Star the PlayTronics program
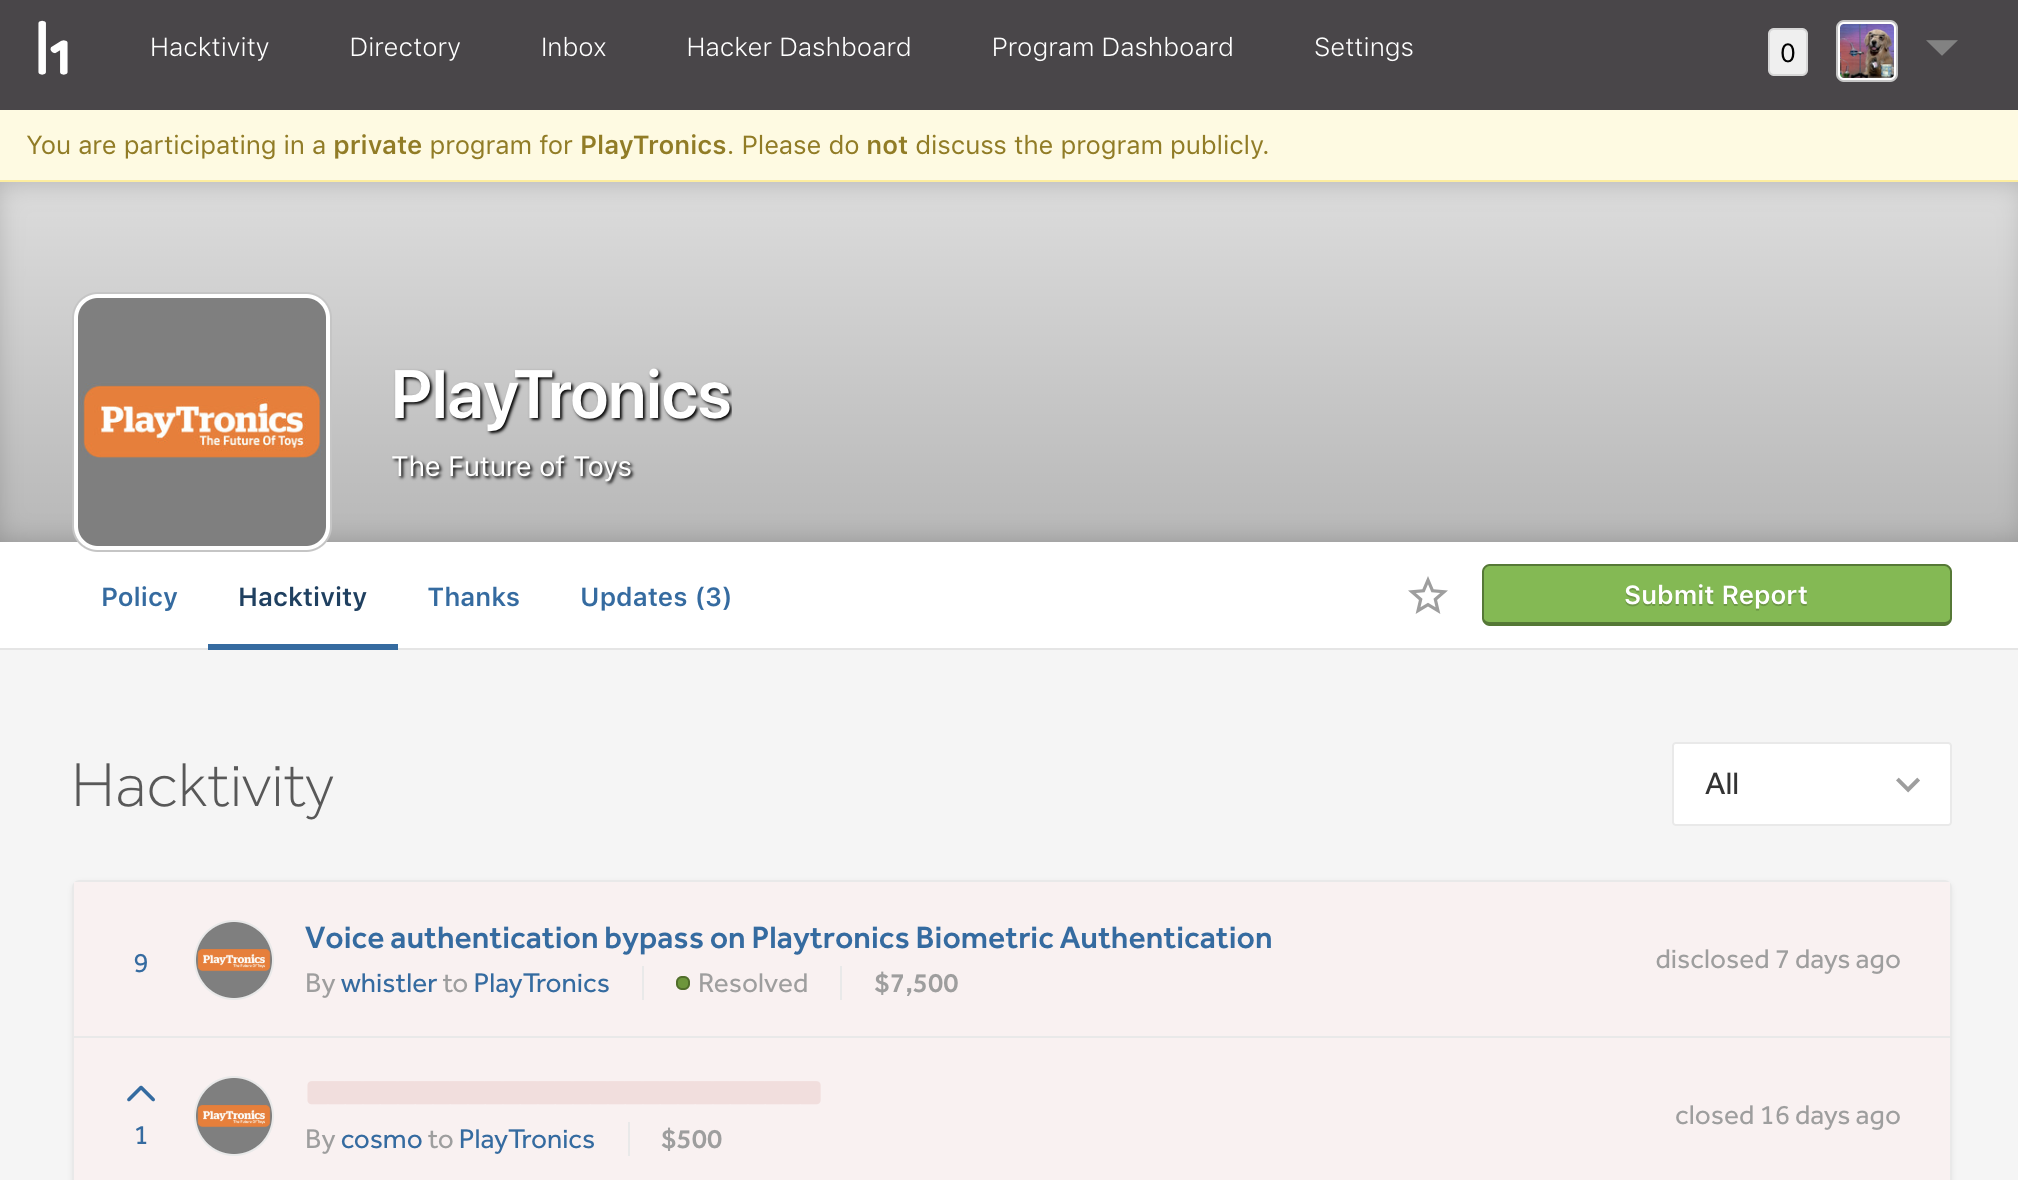2018x1180 pixels. pyautogui.click(x=1427, y=596)
